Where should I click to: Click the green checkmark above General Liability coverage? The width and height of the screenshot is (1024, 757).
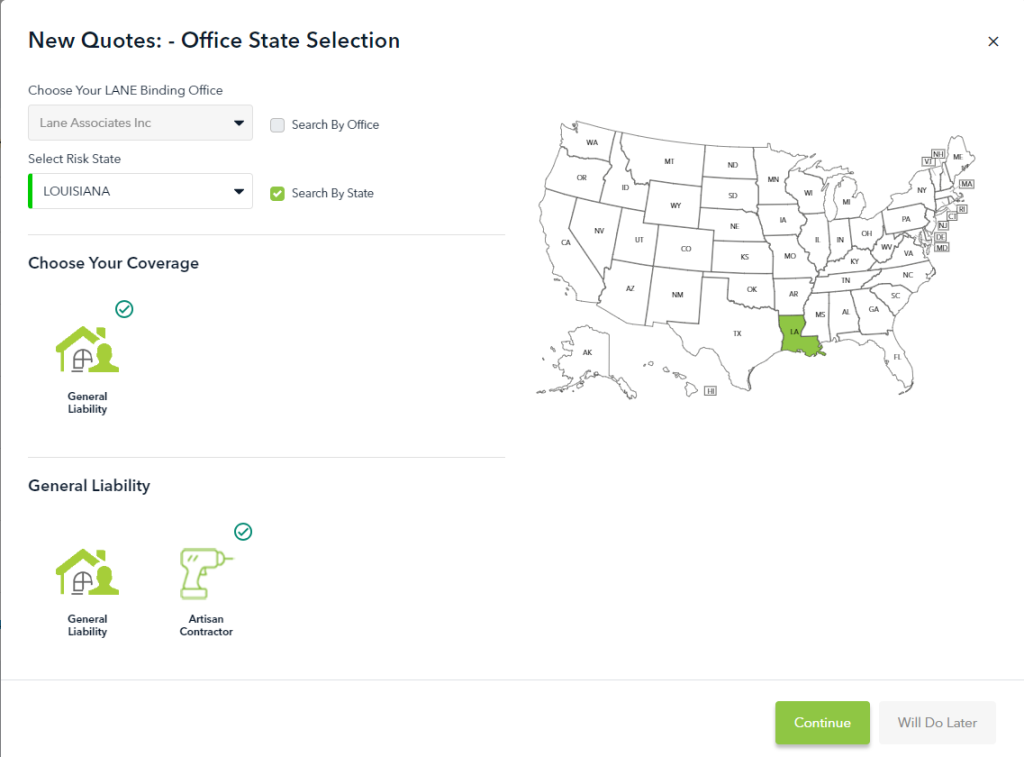[124, 309]
